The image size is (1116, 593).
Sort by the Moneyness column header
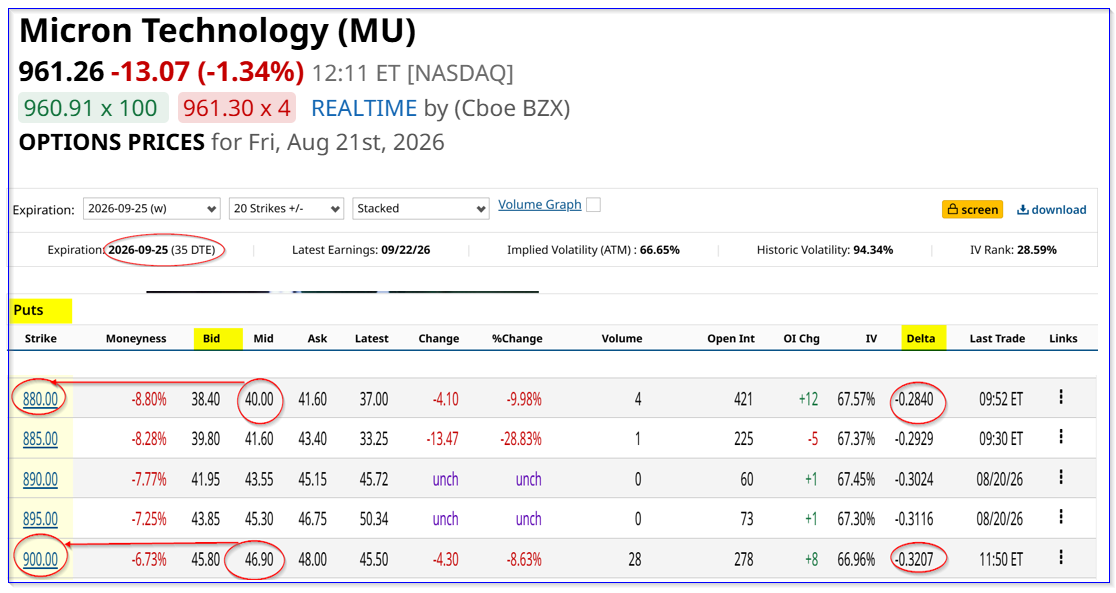point(136,338)
